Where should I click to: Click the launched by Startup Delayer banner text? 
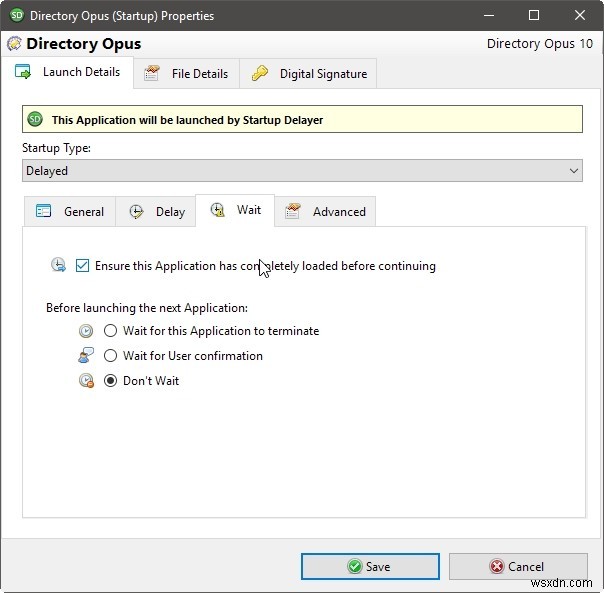point(187,120)
